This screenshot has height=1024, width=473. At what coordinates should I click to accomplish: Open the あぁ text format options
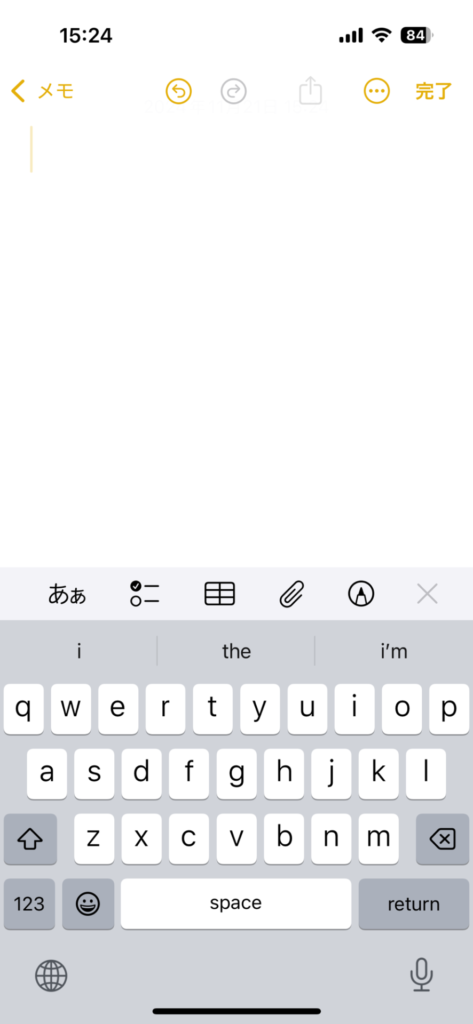[x=67, y=594]
